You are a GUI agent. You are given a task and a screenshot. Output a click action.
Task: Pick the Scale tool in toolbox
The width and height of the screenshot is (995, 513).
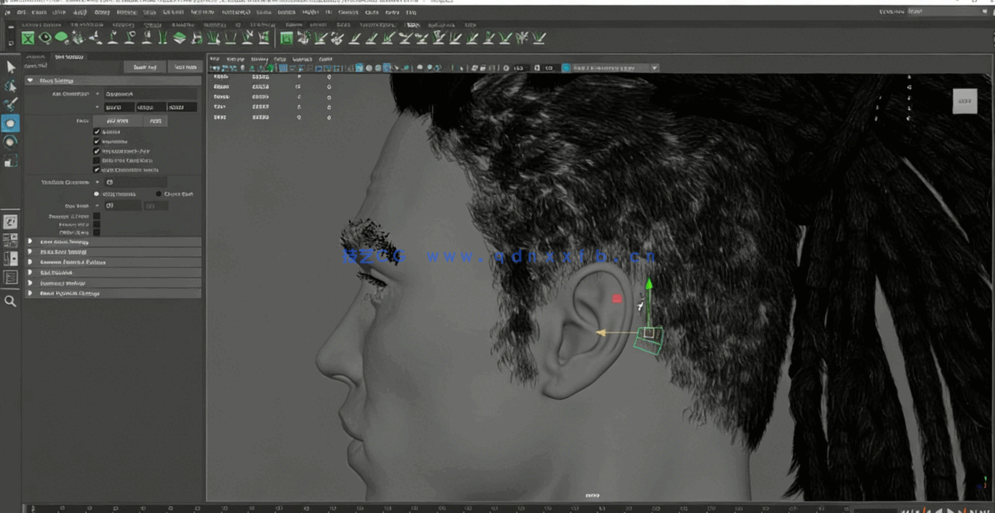pyautogui.click(x=10, y=161)
